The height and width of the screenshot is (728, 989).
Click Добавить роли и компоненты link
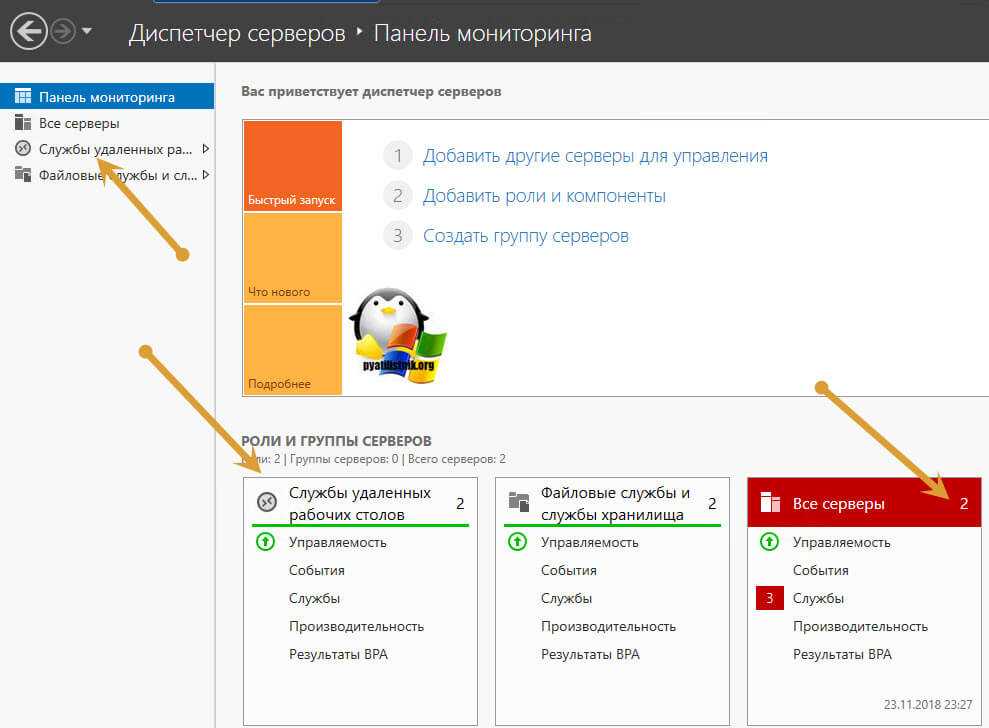point(544,196)
